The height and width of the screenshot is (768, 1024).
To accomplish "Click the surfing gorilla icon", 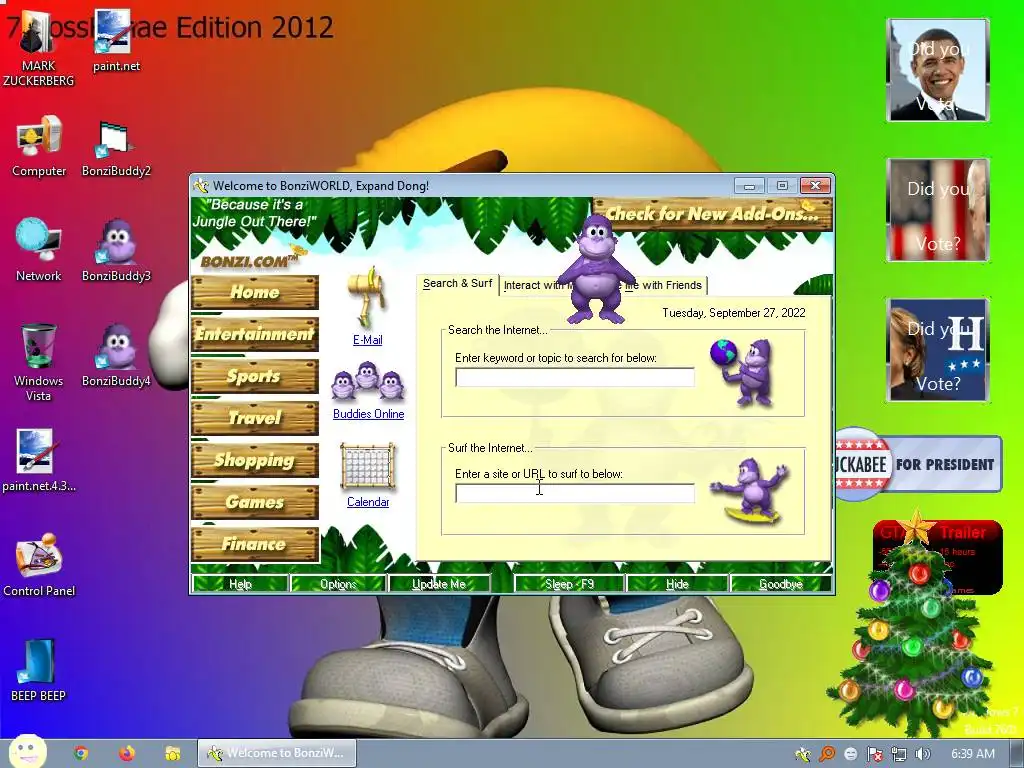I will (x=751, y=491).
